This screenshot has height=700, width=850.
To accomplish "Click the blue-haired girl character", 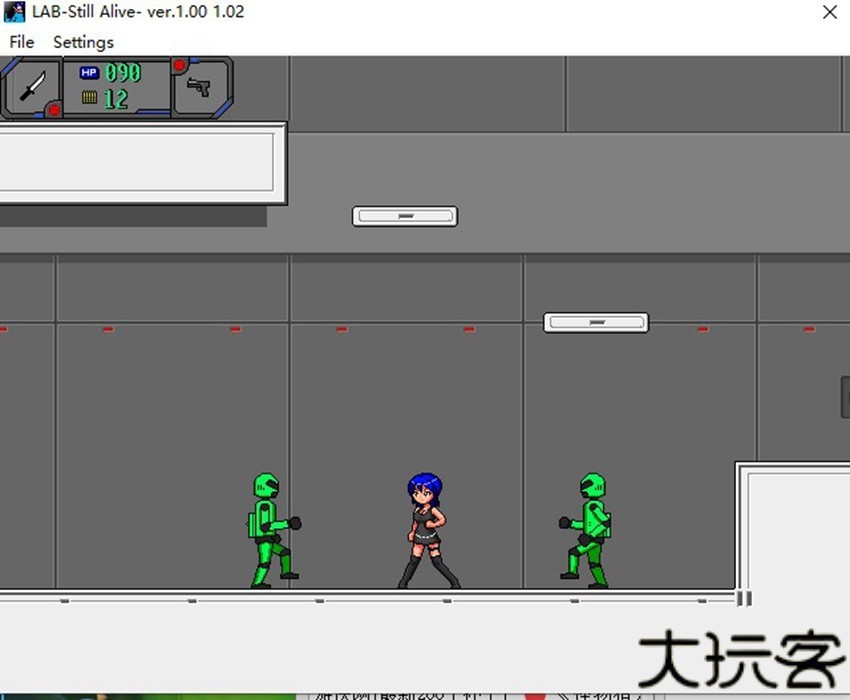I will coord(426,530).
